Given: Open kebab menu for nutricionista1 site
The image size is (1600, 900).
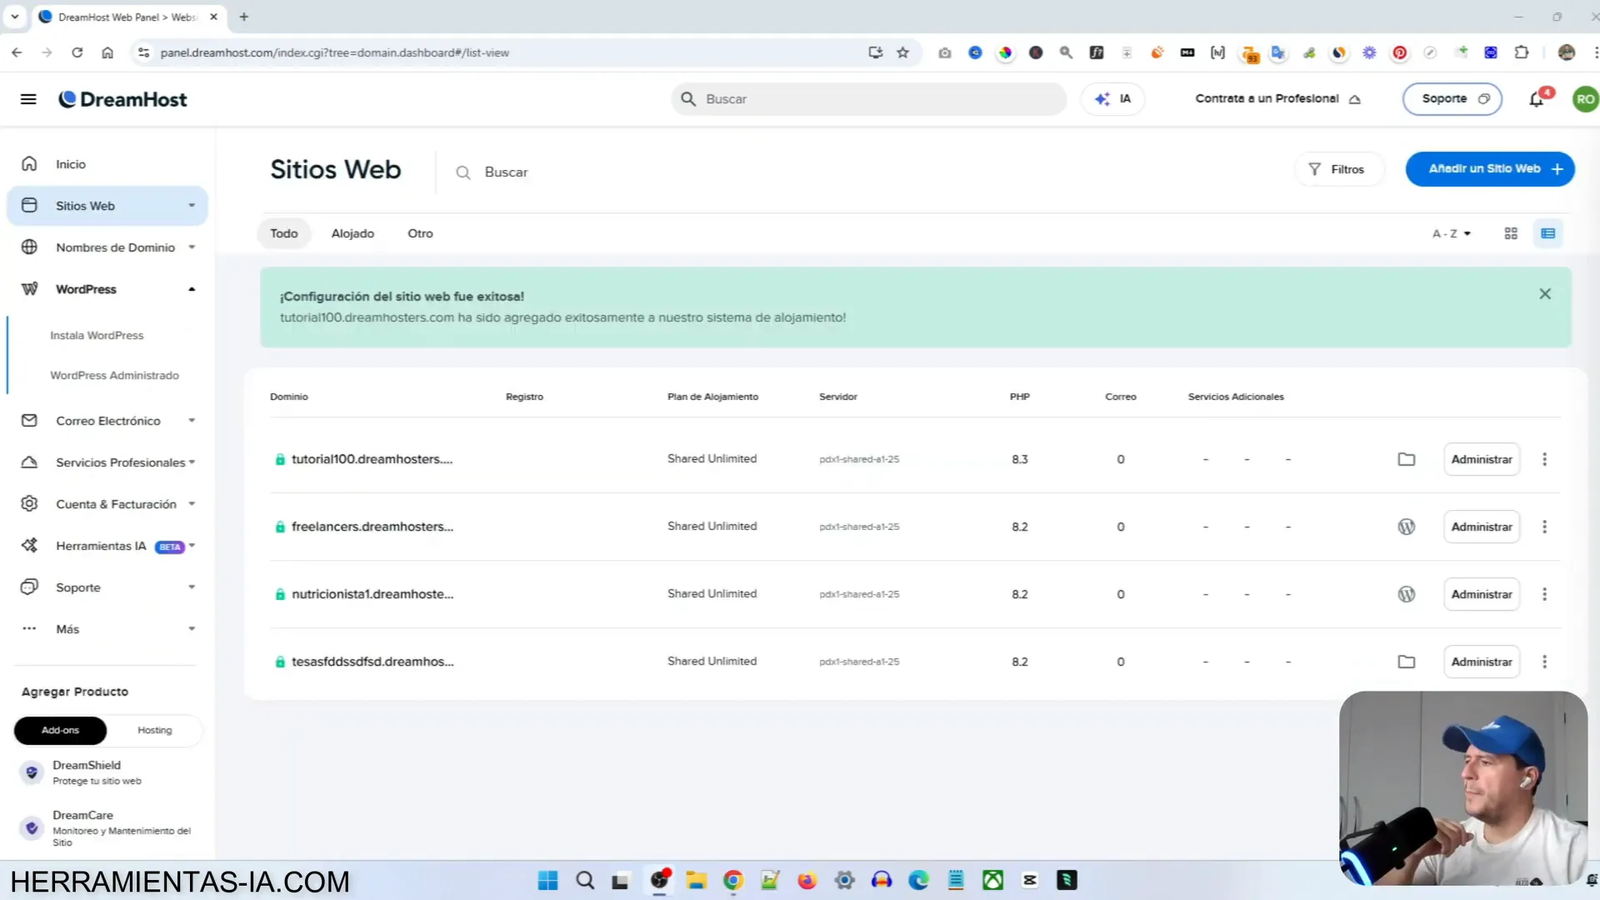Looking at the screenshot, I should coord(1544,593).
